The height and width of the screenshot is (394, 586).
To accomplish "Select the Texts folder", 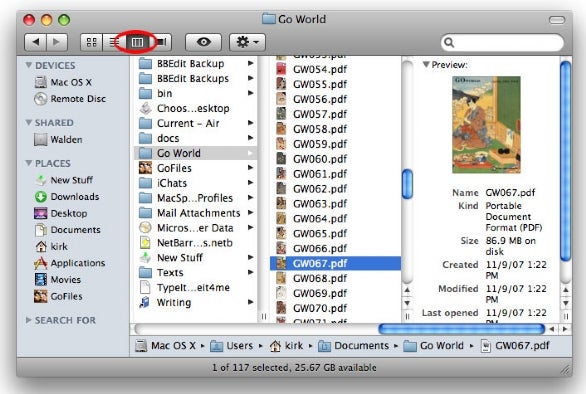I will (x=196, y=273).
